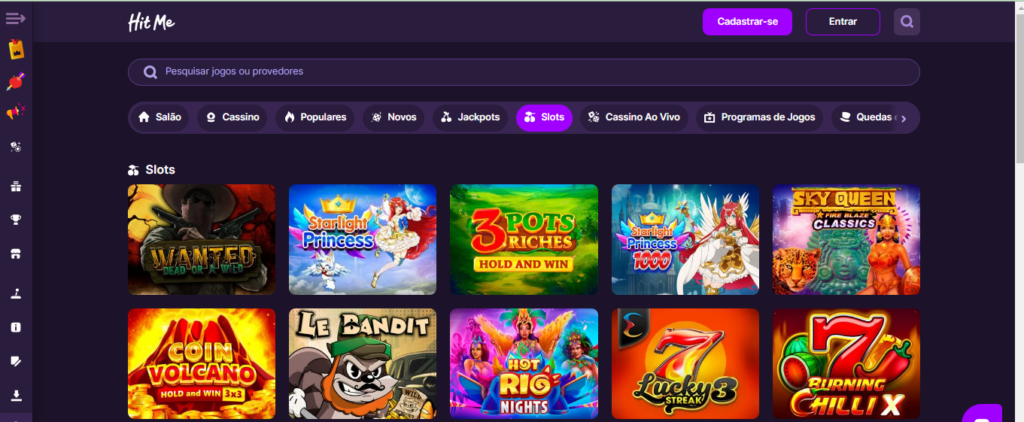Open Starlight Princess 1000 game thumbnail
This screenshot has height=422, width=1024.
(685, 240)
